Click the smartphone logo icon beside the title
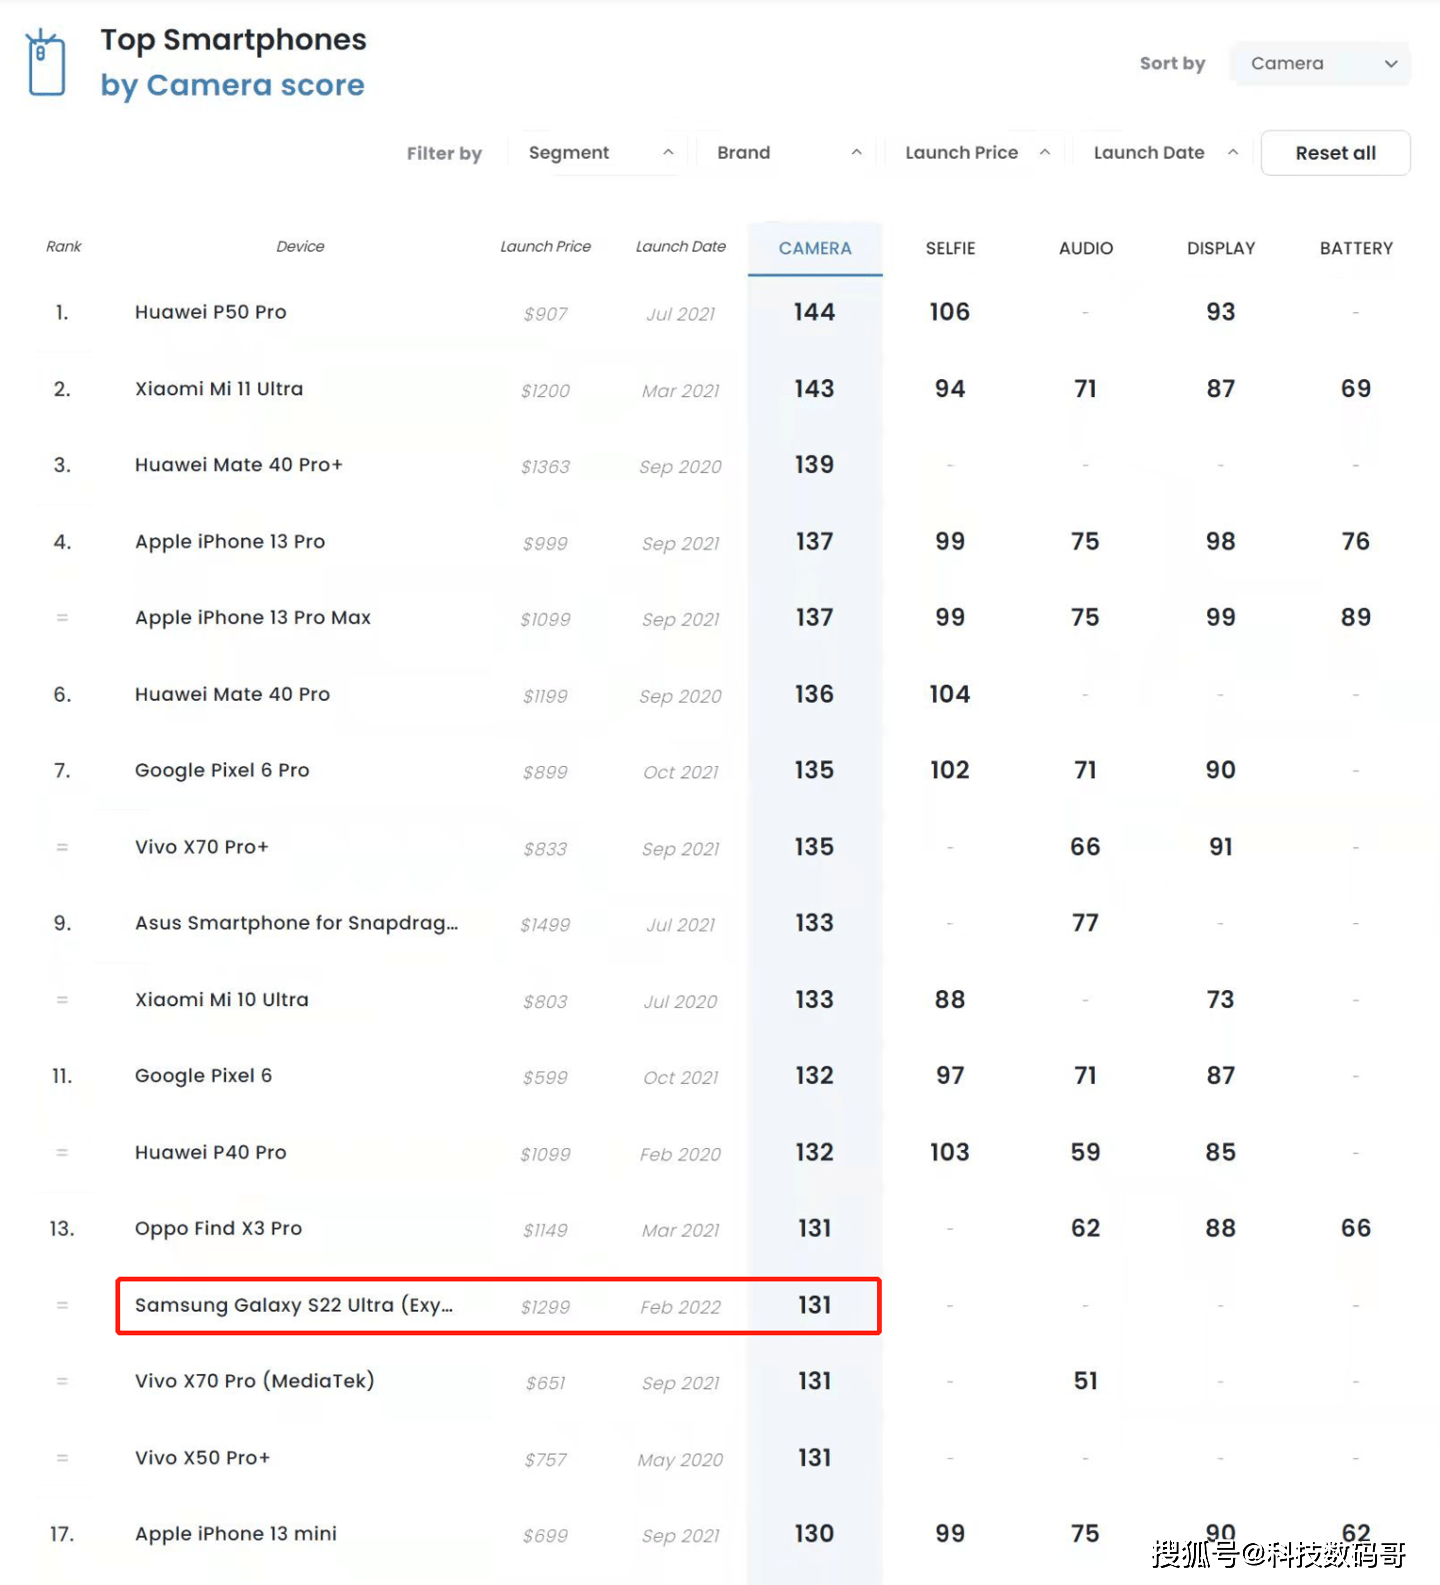The width and height of the screenshot is (1440, 1585). point(46,63)
